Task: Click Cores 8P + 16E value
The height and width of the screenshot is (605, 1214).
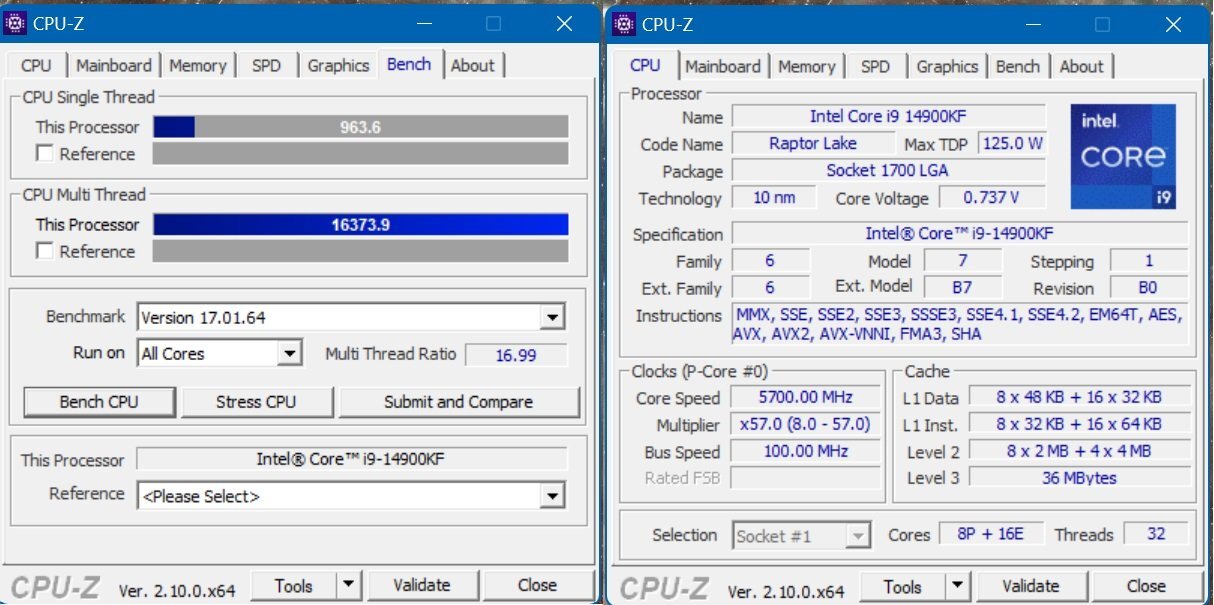Action: 993,534
